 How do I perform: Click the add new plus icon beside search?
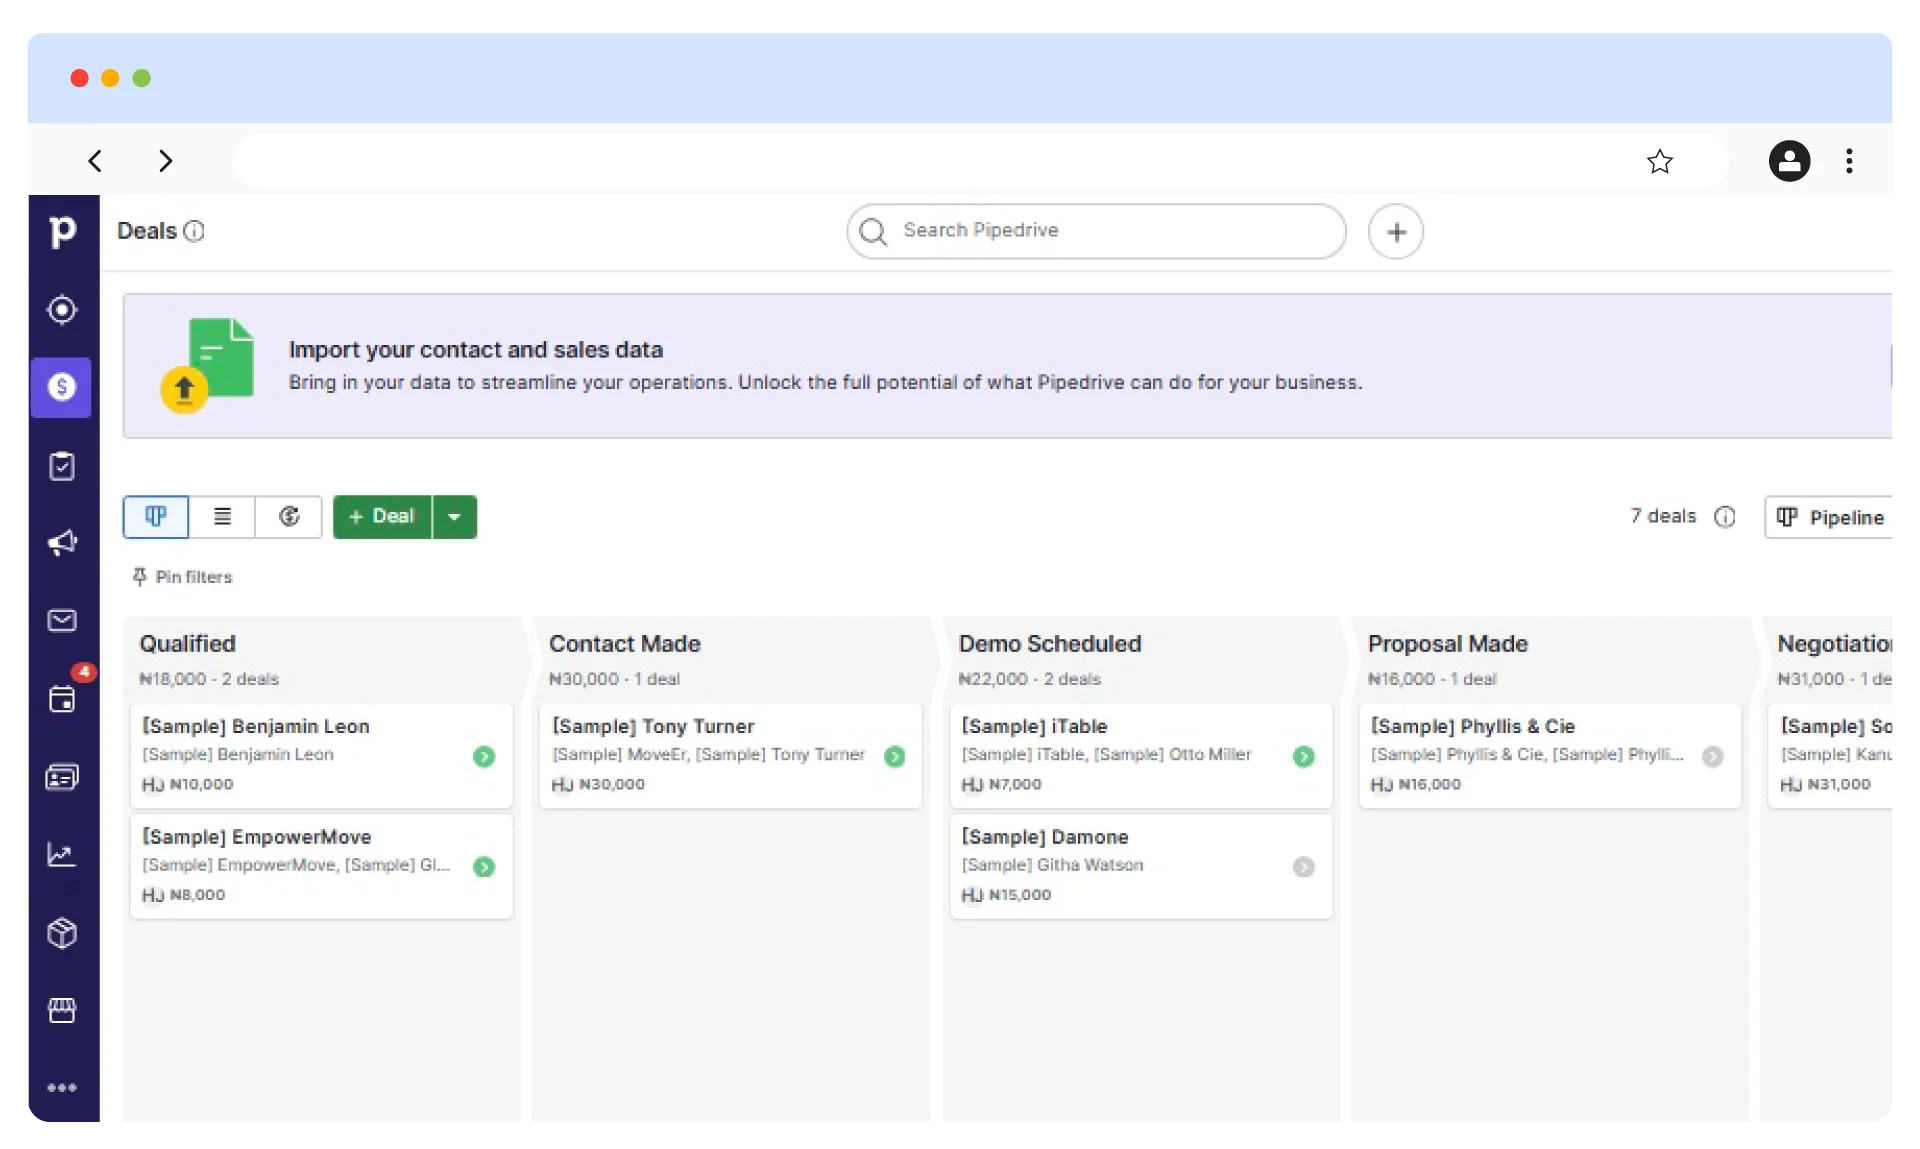[1396, 231]
